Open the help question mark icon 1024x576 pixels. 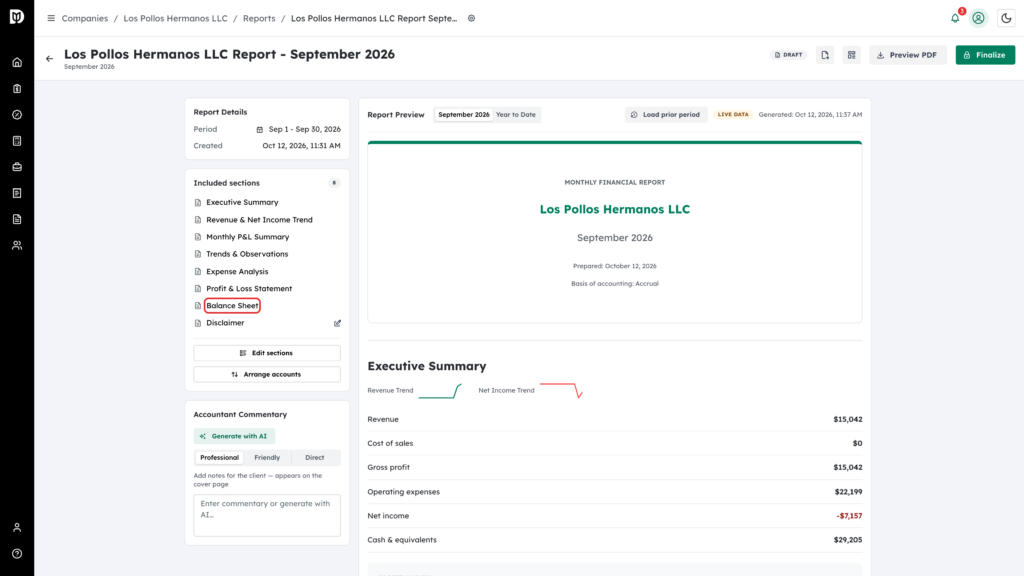17,554
